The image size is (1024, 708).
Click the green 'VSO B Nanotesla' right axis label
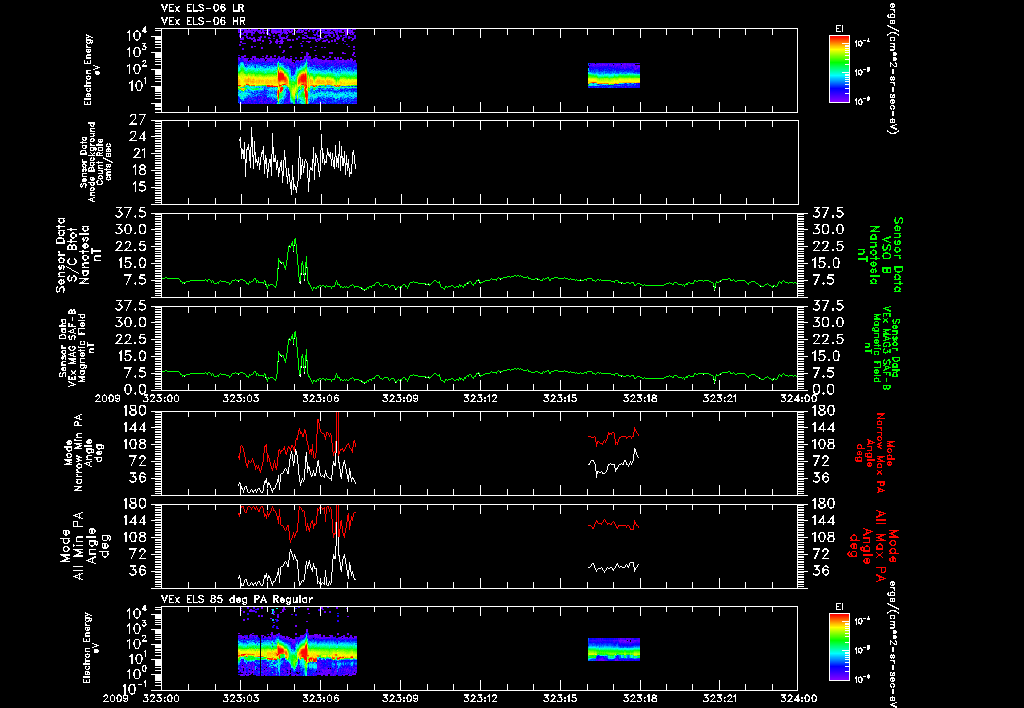(879, 255)
